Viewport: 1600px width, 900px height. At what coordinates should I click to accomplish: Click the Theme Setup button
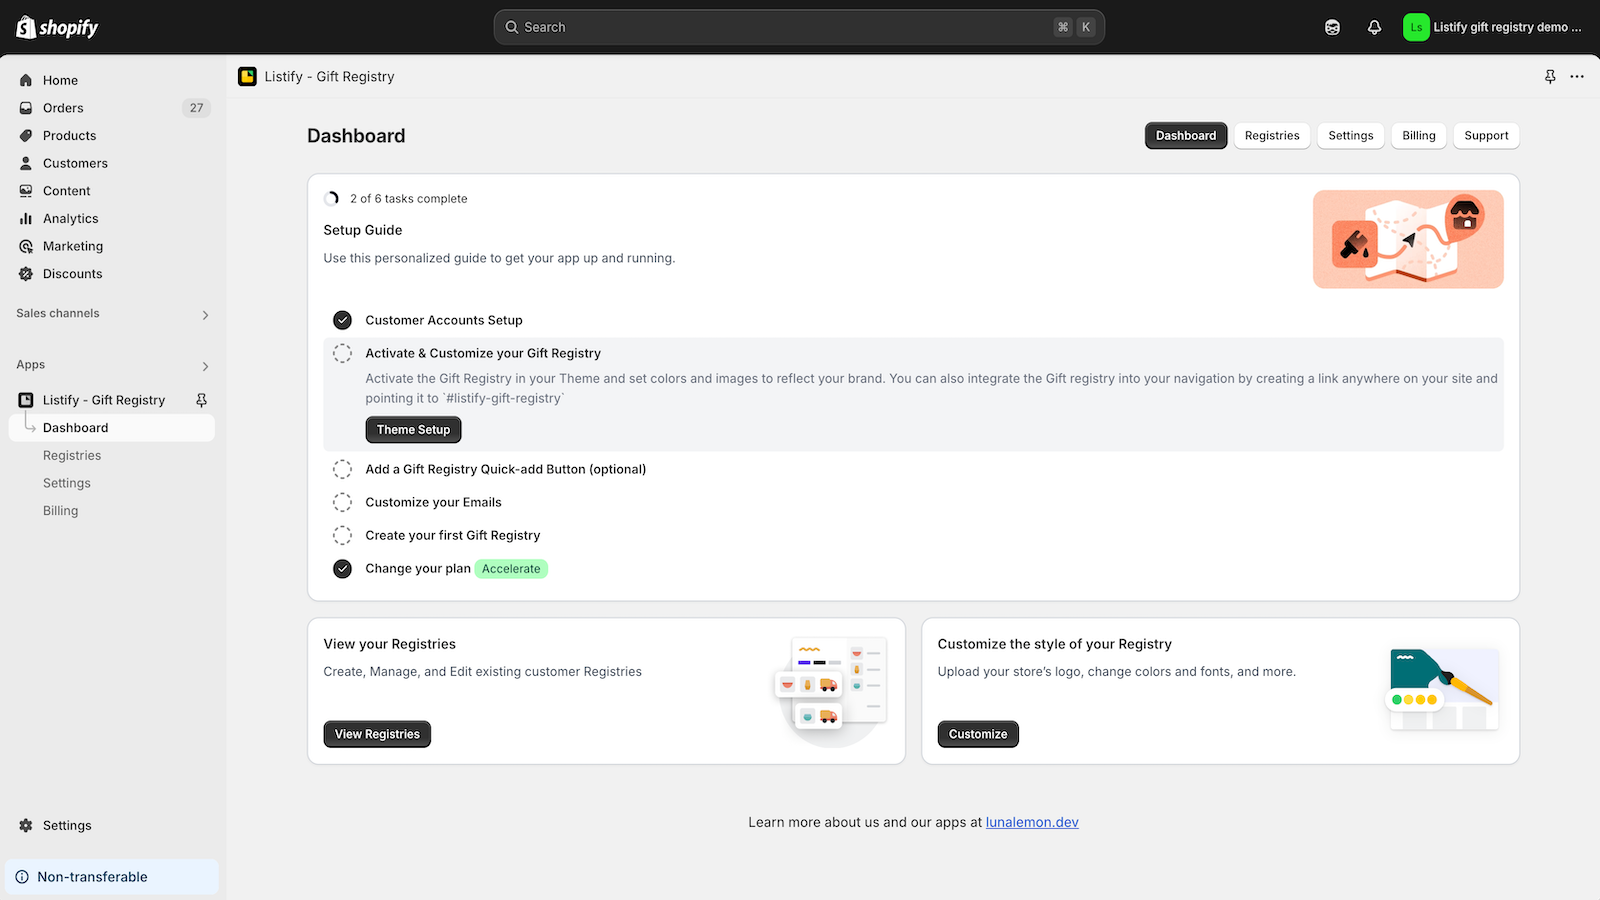[x=413, y=430]
